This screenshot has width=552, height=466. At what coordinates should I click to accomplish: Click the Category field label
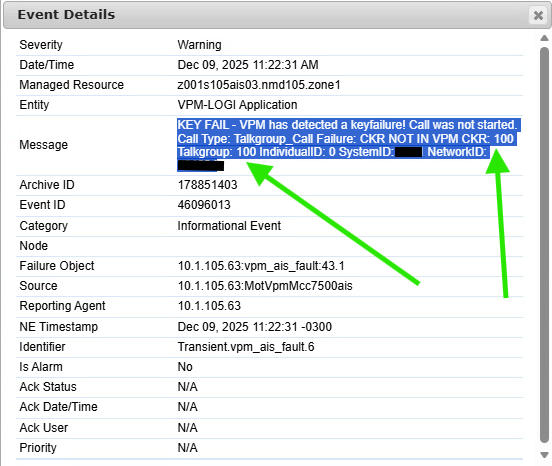[43, 226]
